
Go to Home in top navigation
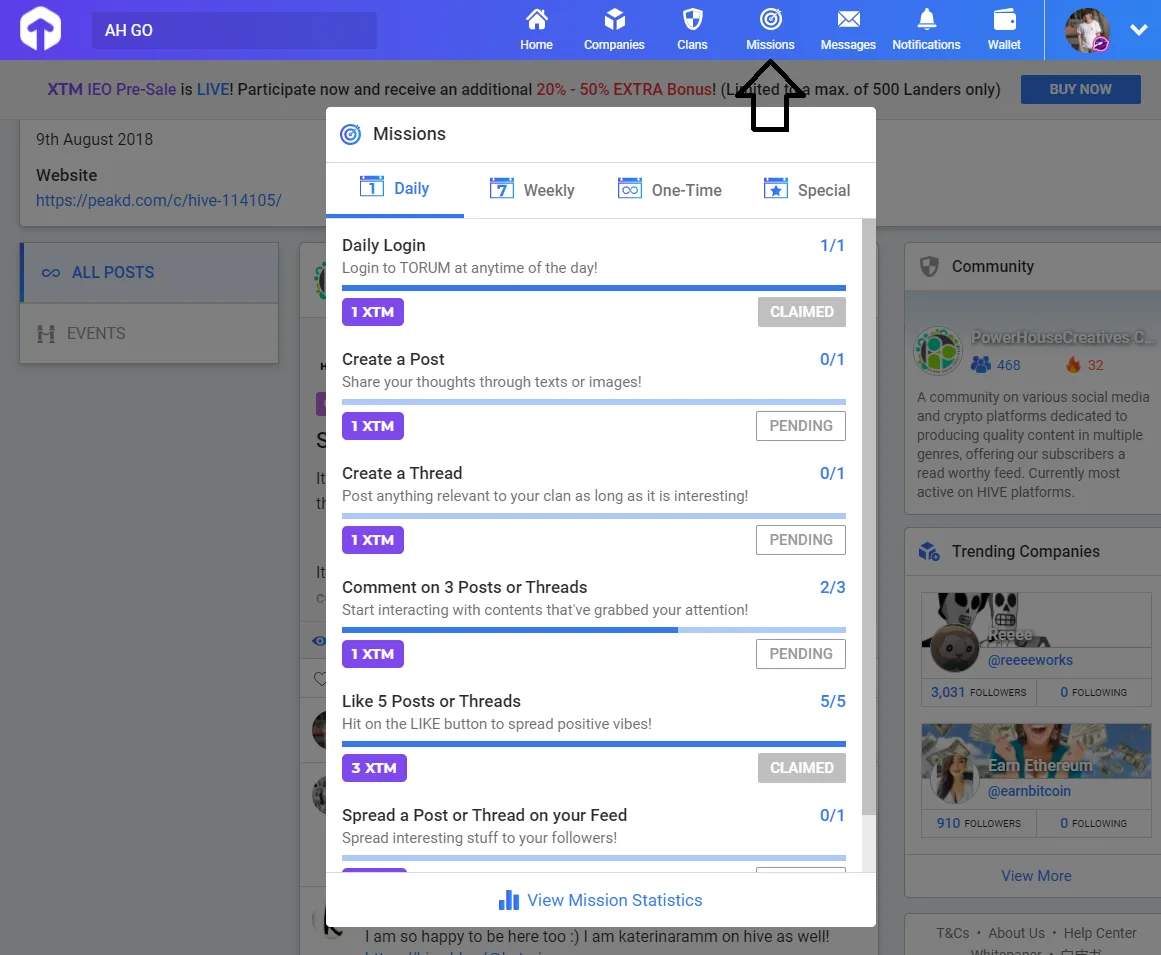pyautogui.click(x=536, y=30)
